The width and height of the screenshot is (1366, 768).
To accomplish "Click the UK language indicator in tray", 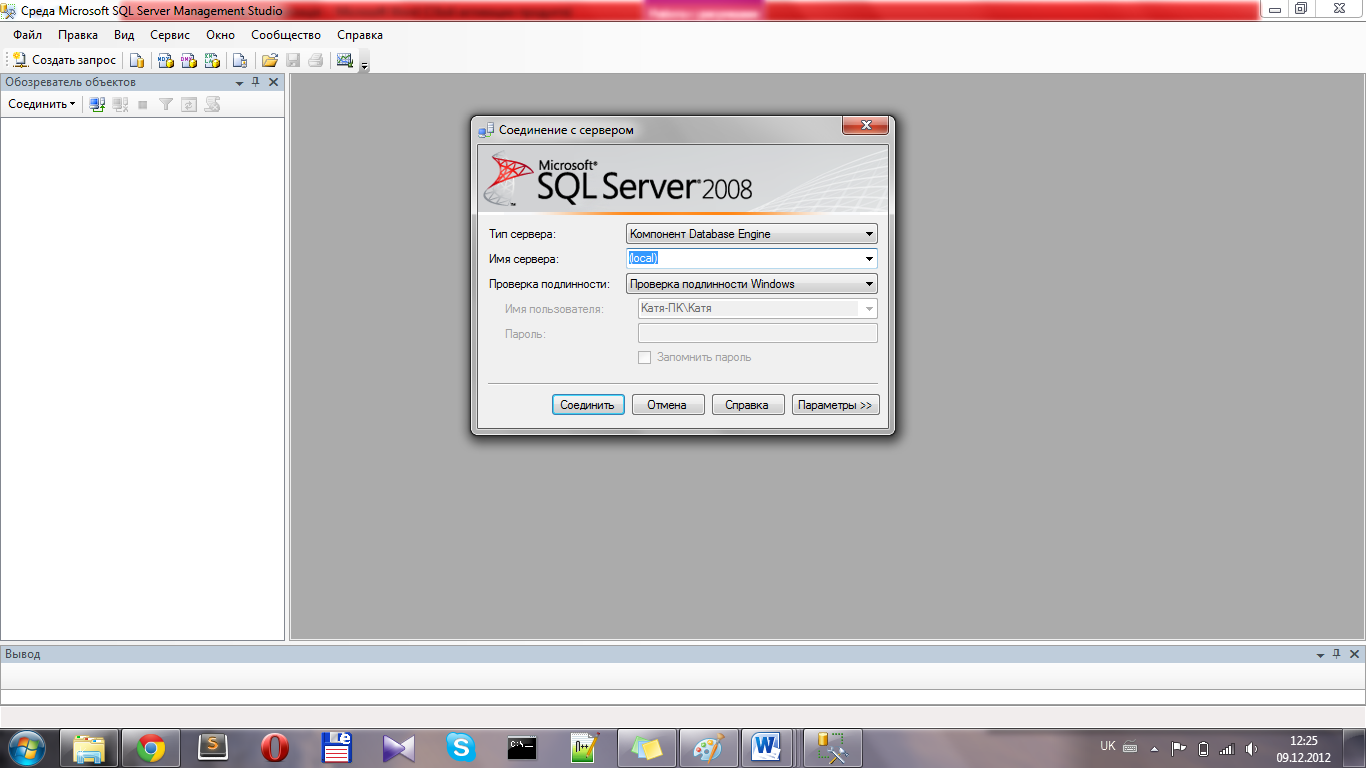I will 1107,746.
